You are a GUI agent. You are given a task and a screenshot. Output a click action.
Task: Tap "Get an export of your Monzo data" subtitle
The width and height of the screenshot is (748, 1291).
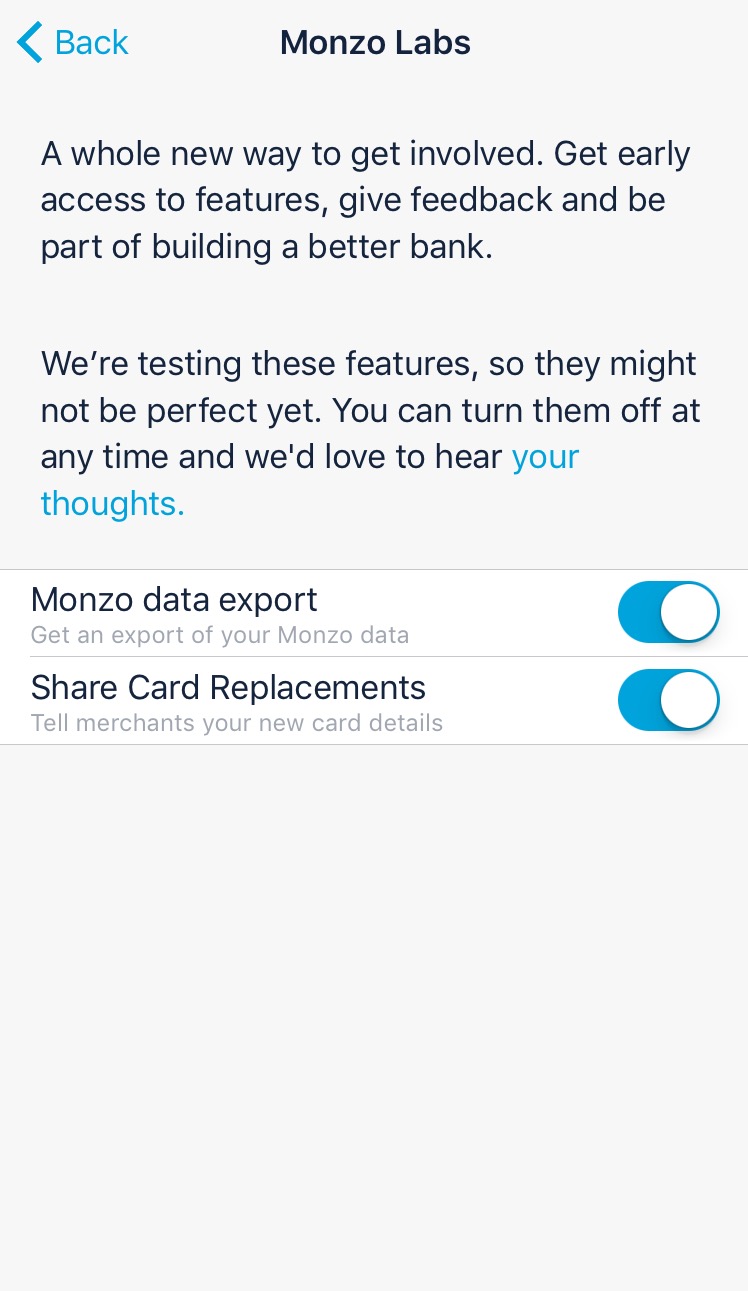[220, 635]
